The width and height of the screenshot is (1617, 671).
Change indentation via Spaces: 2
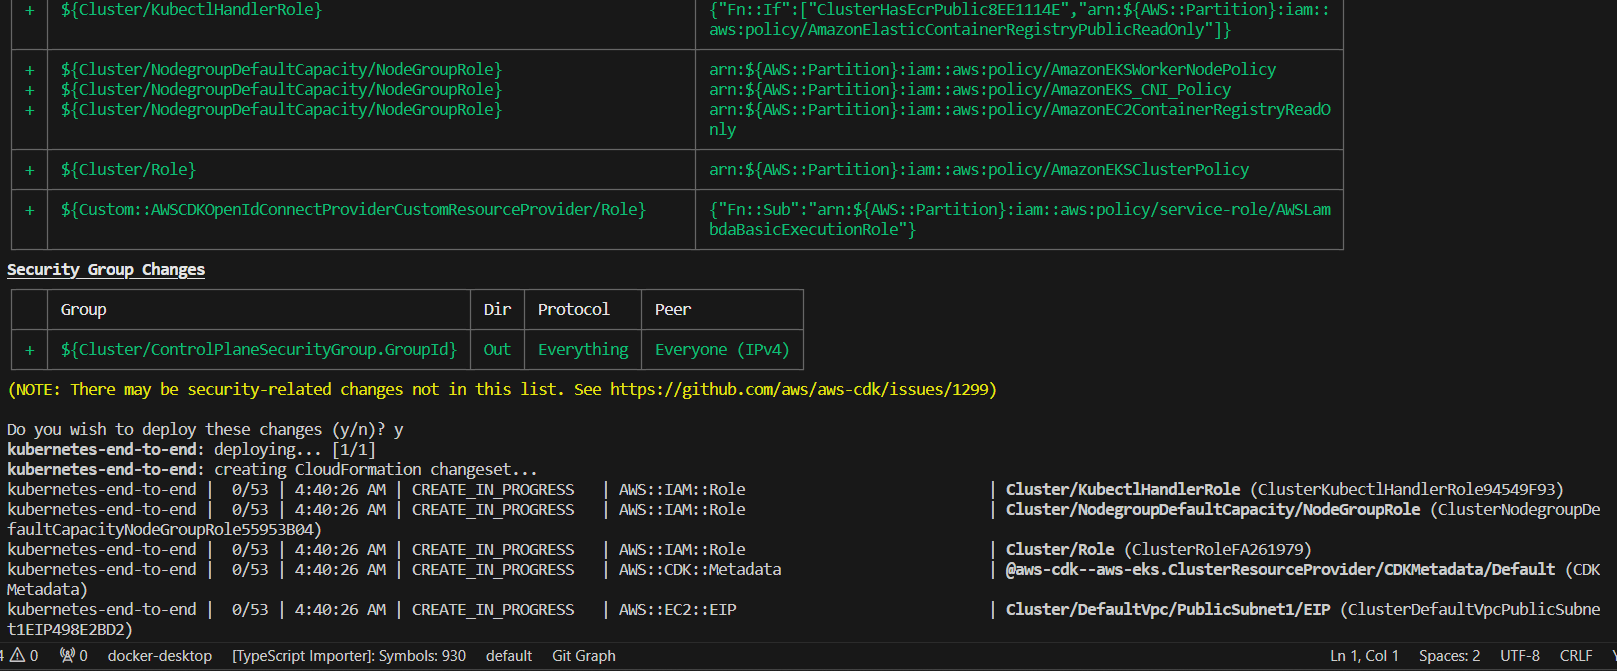pos(1449,656)
